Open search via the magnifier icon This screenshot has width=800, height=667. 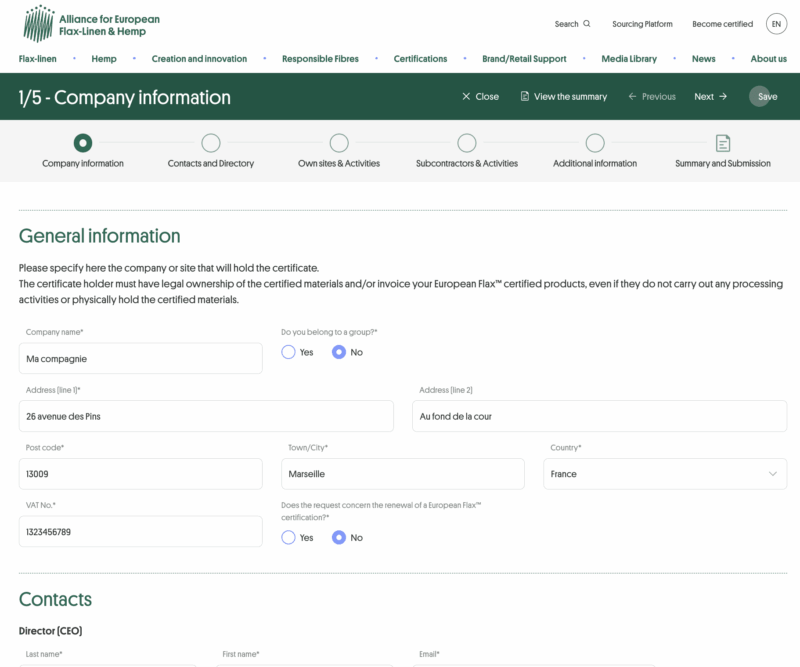click(587, 24)
